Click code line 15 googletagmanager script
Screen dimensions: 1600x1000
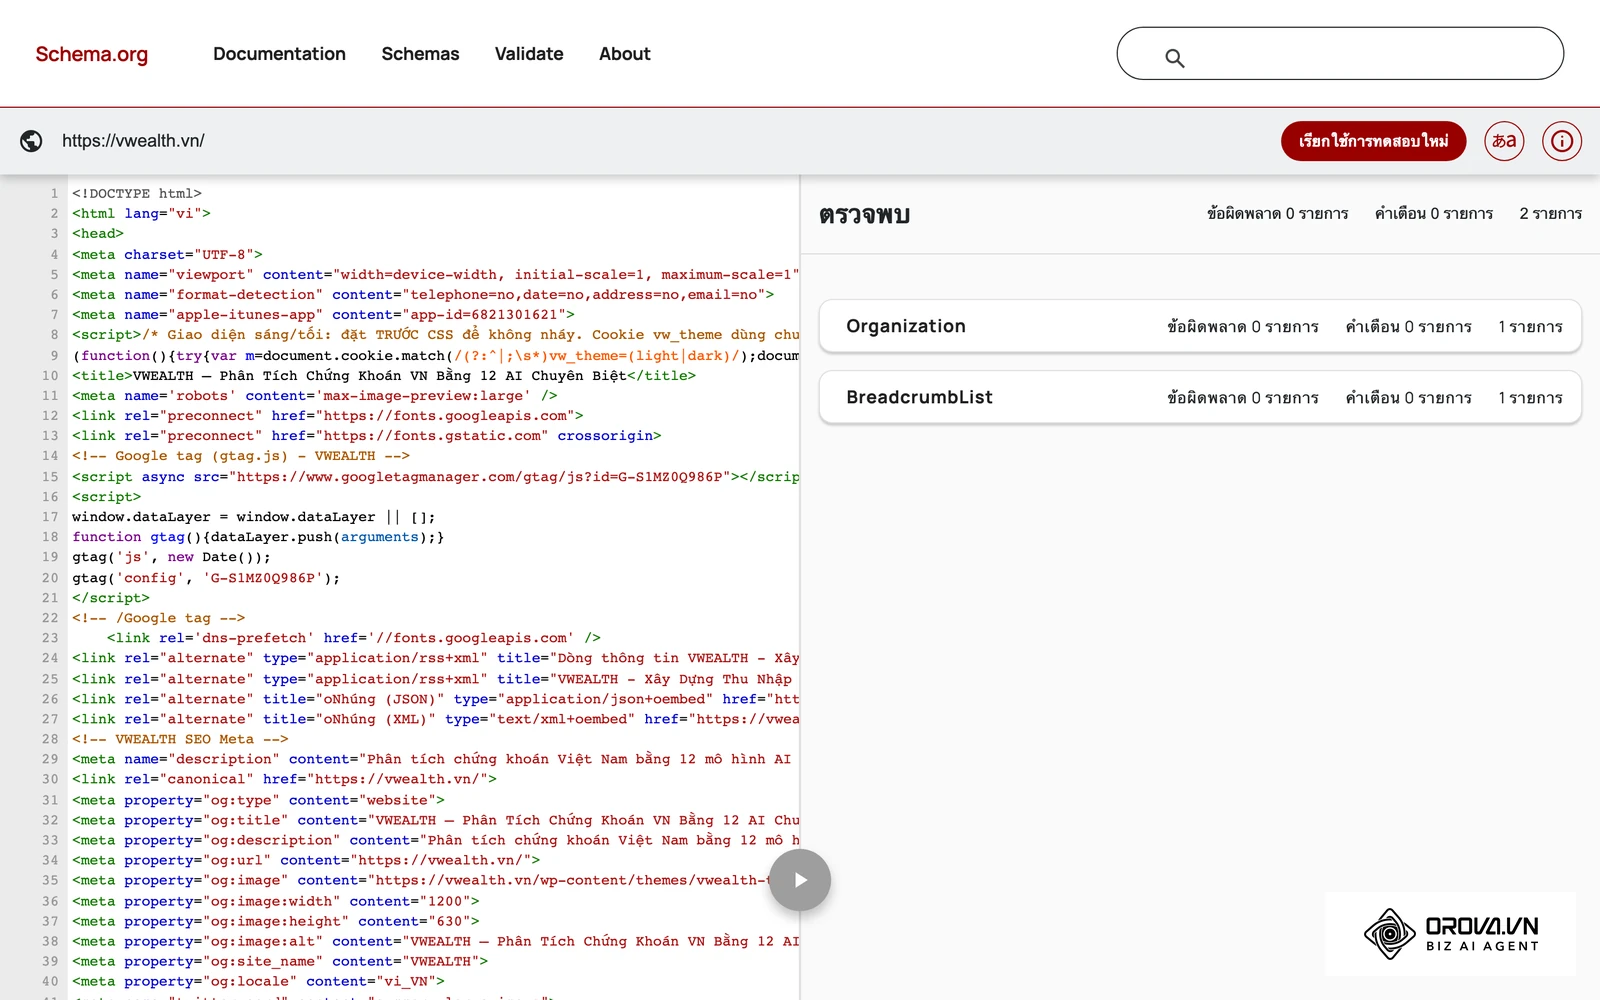435,477
